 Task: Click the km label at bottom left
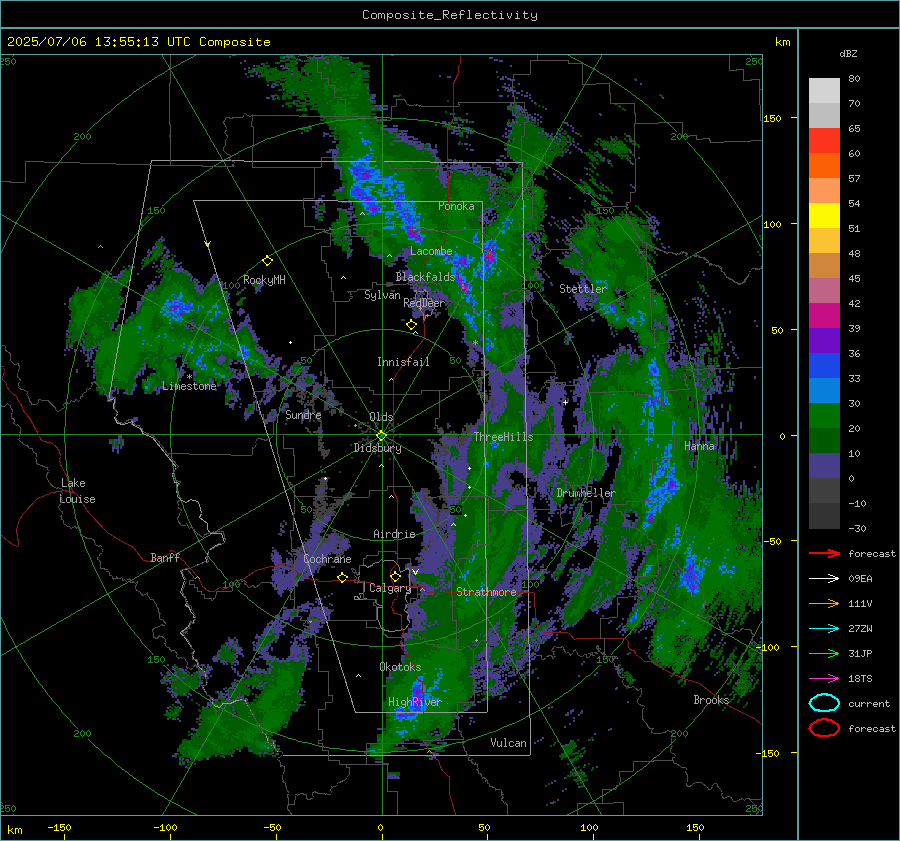[x=14, y=830]
